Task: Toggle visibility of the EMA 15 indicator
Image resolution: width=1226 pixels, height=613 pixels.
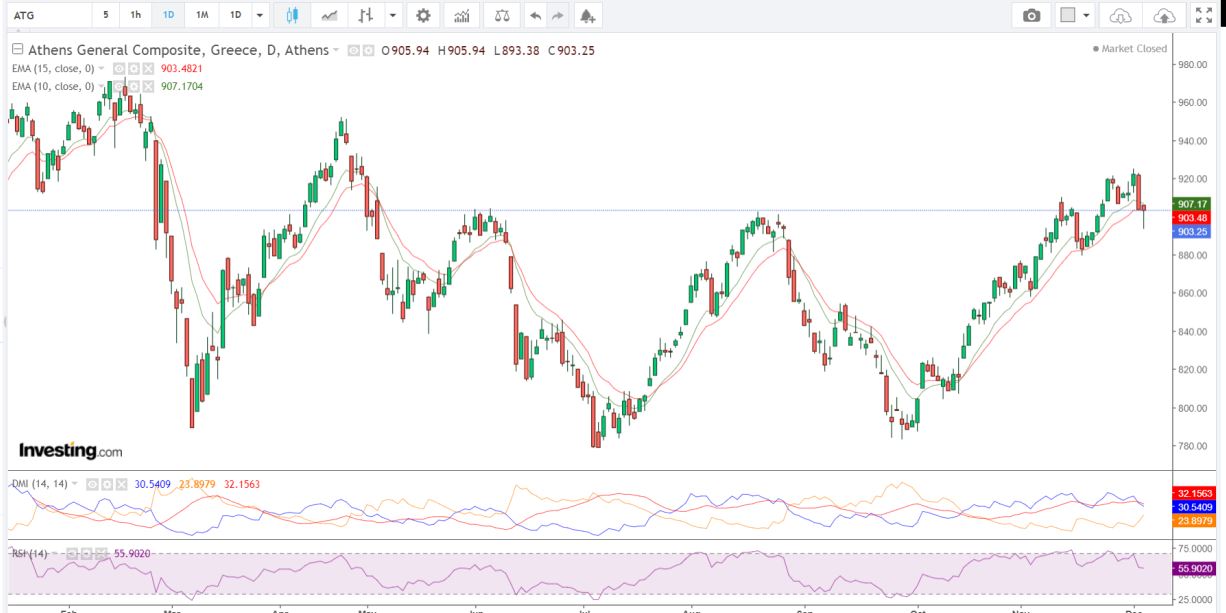Action: tap(118, 68)
